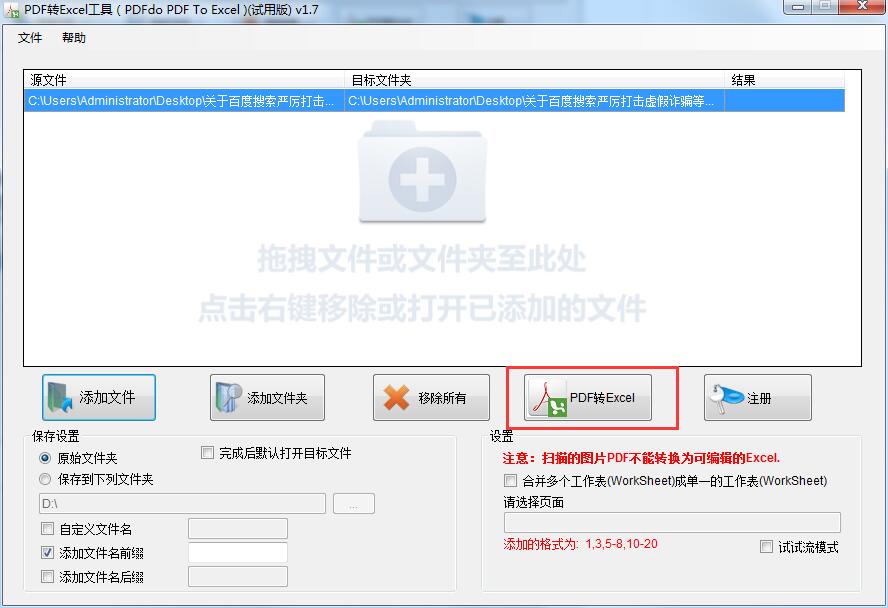Click the 移除所有 button
888x608 pixels.
coord(431,397)
